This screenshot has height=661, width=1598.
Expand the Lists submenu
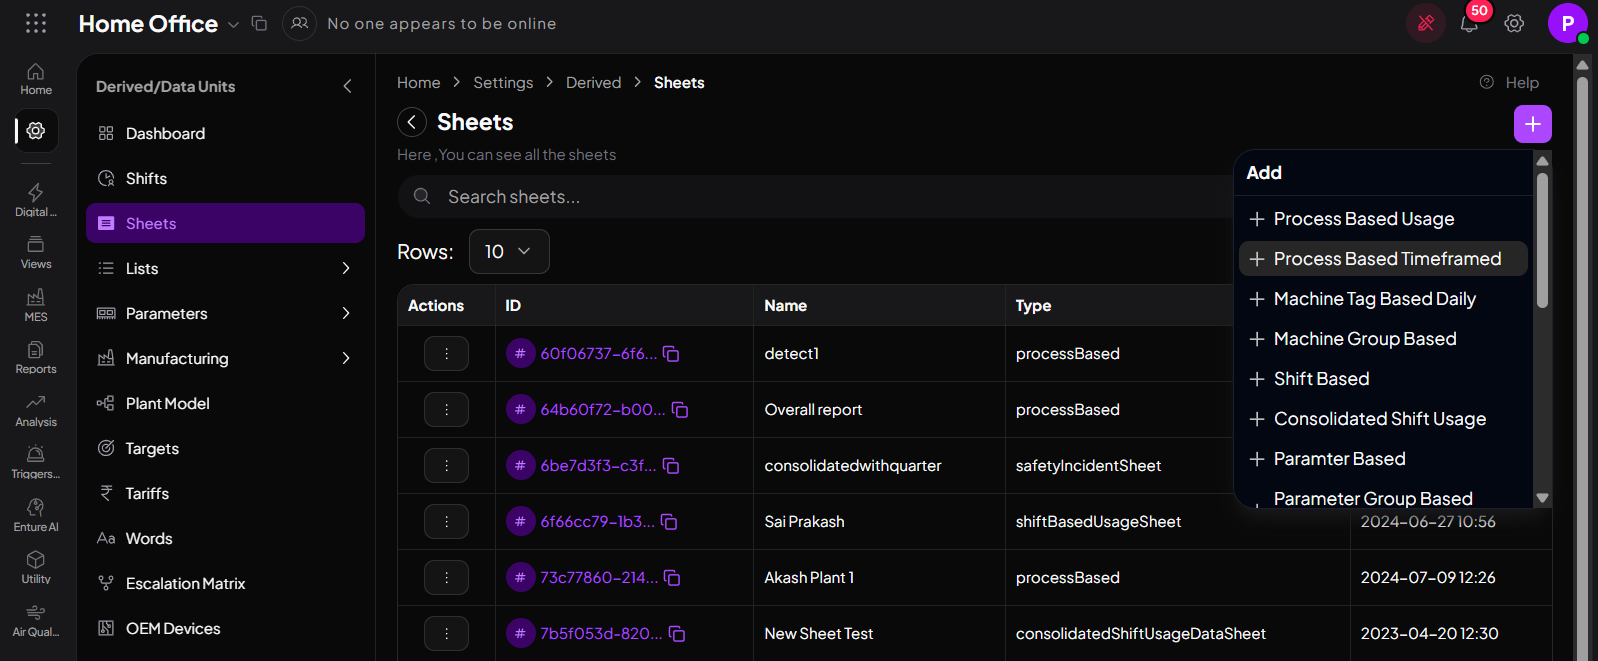(x=346, y=268)
